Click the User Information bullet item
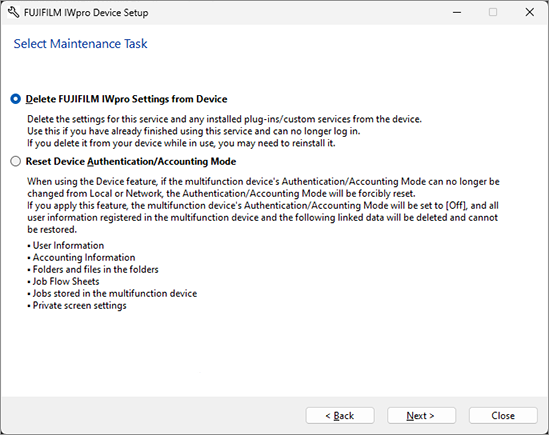The height and width of the screenshot is (435, 549). [66, 245]
